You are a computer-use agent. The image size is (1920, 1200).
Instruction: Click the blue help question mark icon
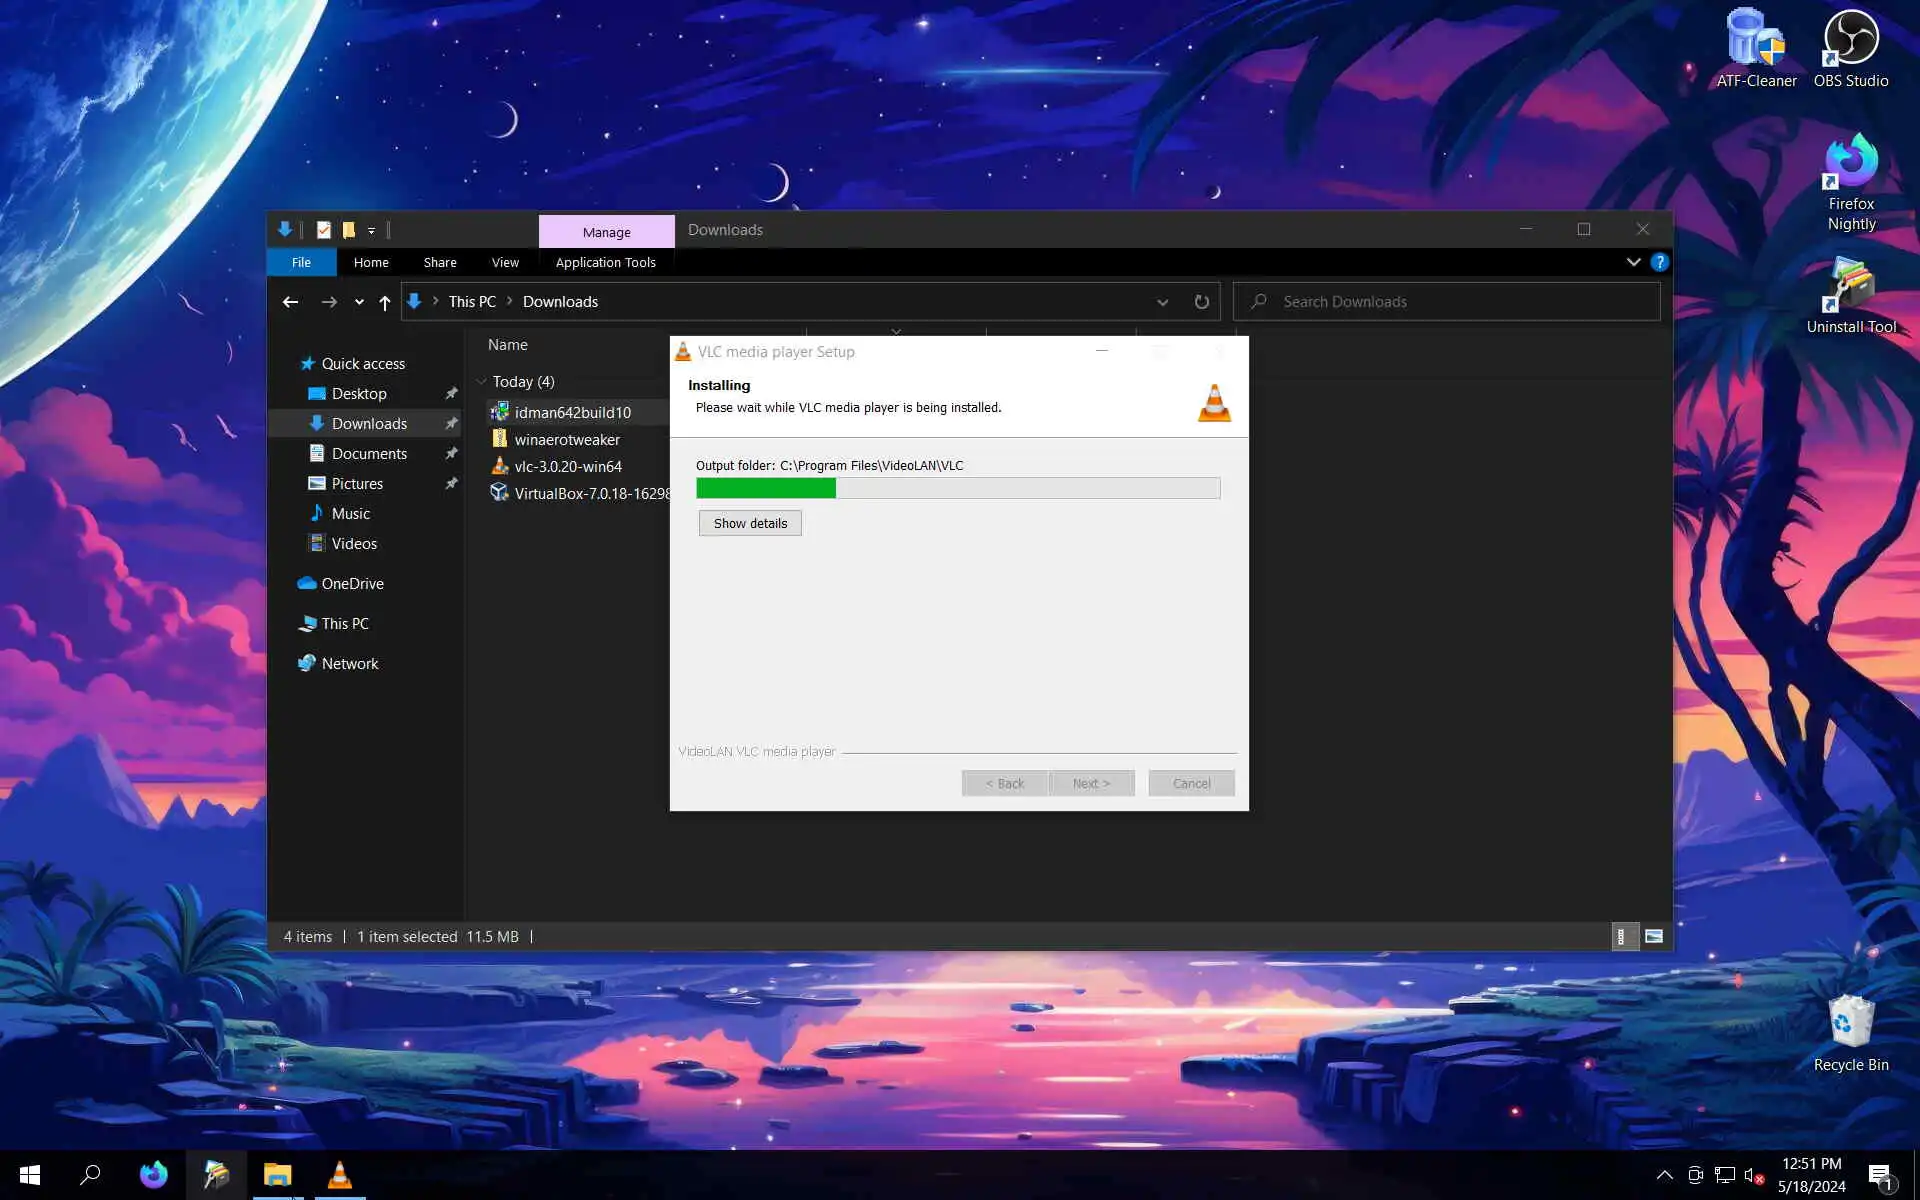pyautogui.click(x=1659, y=262)
